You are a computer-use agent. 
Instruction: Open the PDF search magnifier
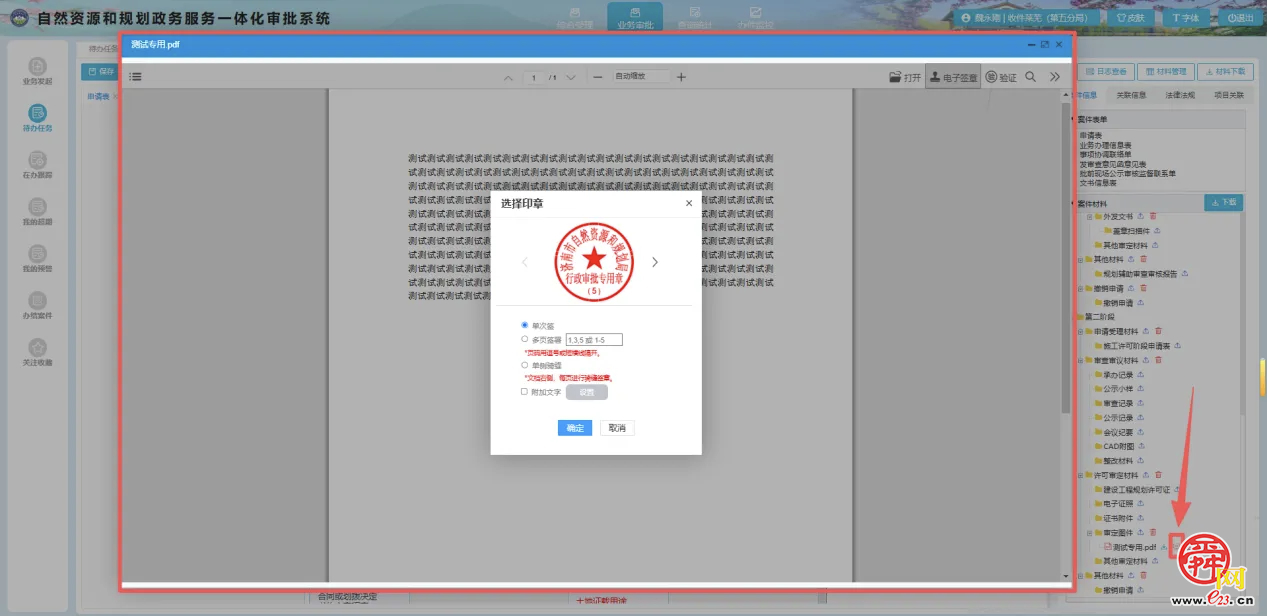[1030, 77]
